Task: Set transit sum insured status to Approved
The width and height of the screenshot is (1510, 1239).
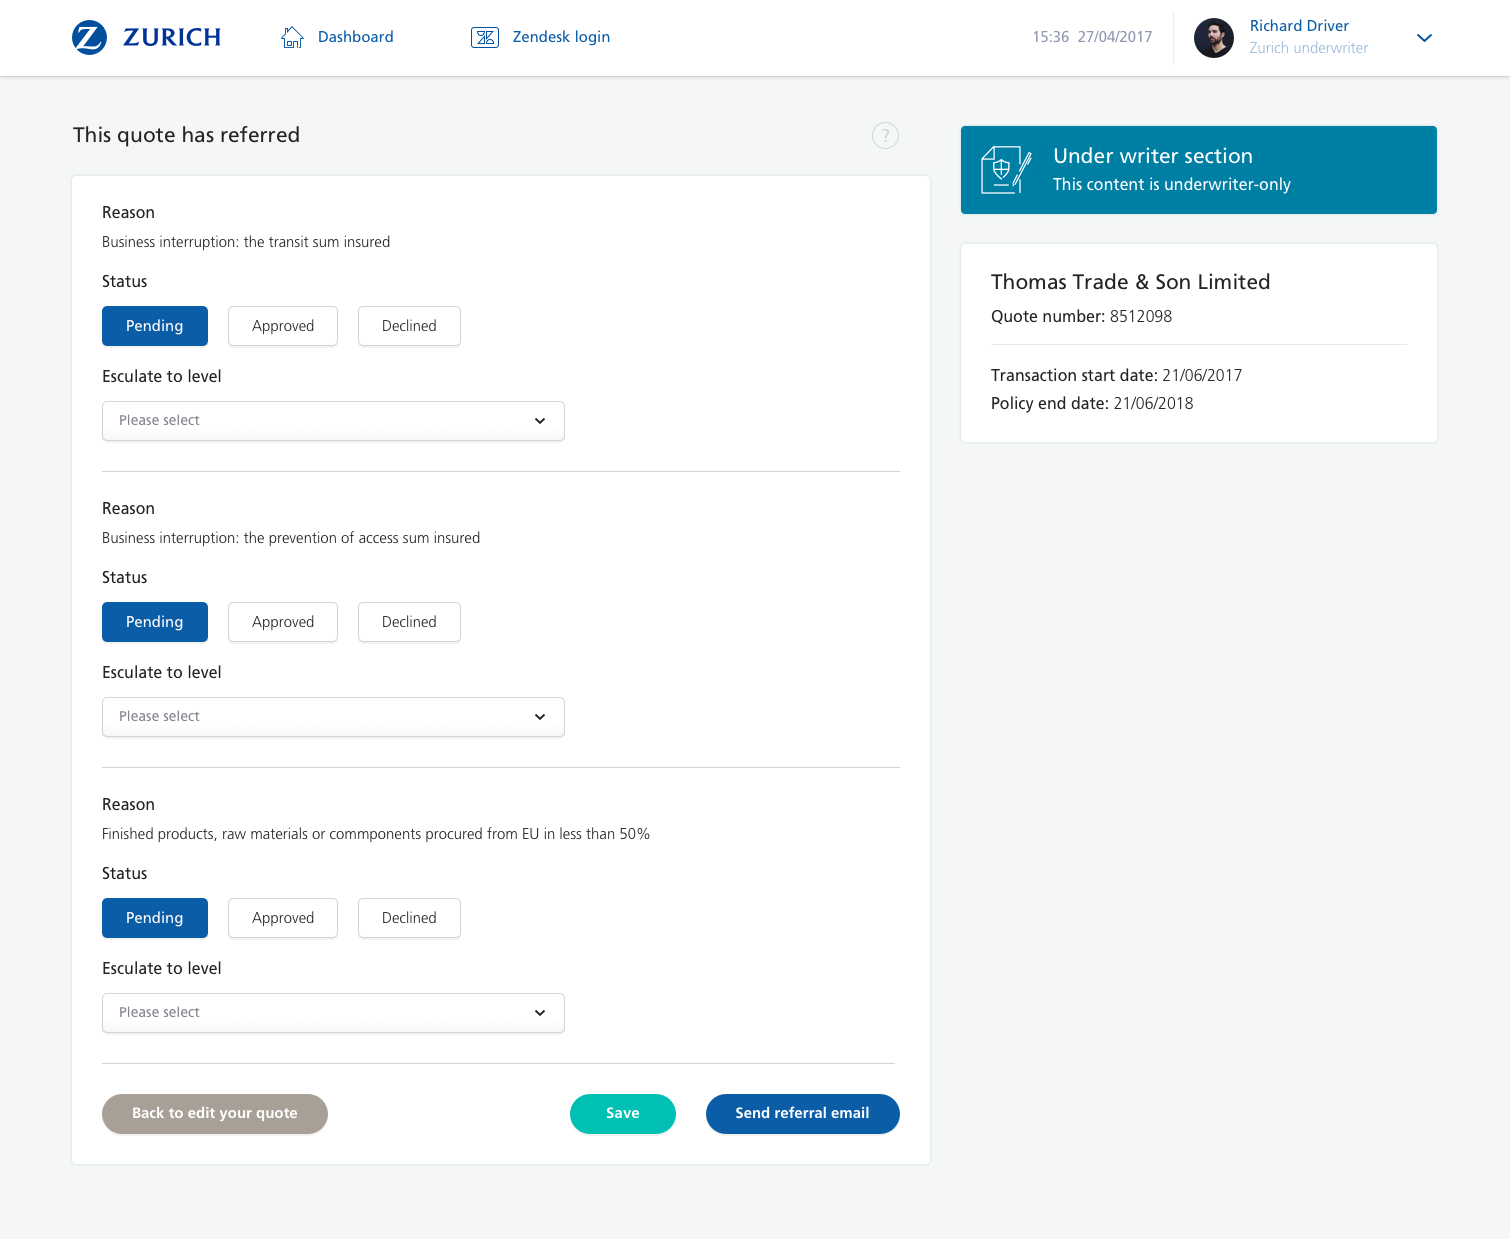Action: pyautogui.click(x=283, y=326)
